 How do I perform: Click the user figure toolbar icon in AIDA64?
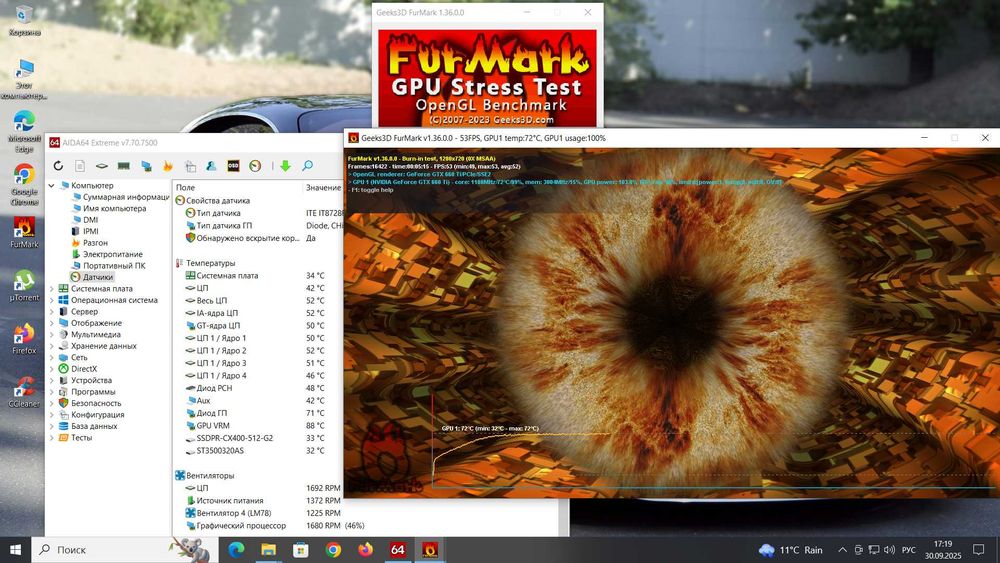[211, 166]
